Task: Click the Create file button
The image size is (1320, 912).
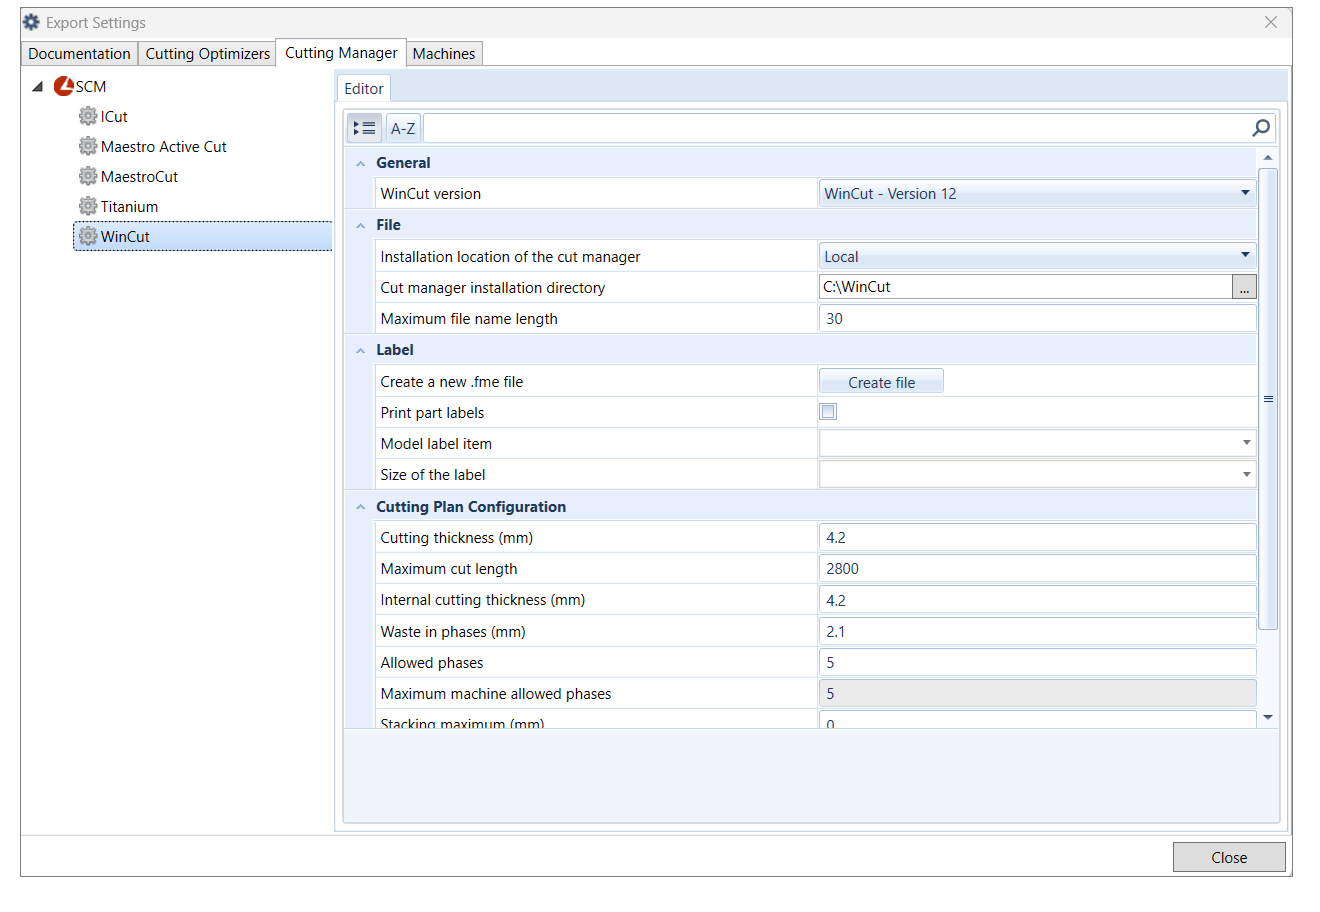Action: tap(881, 382)
